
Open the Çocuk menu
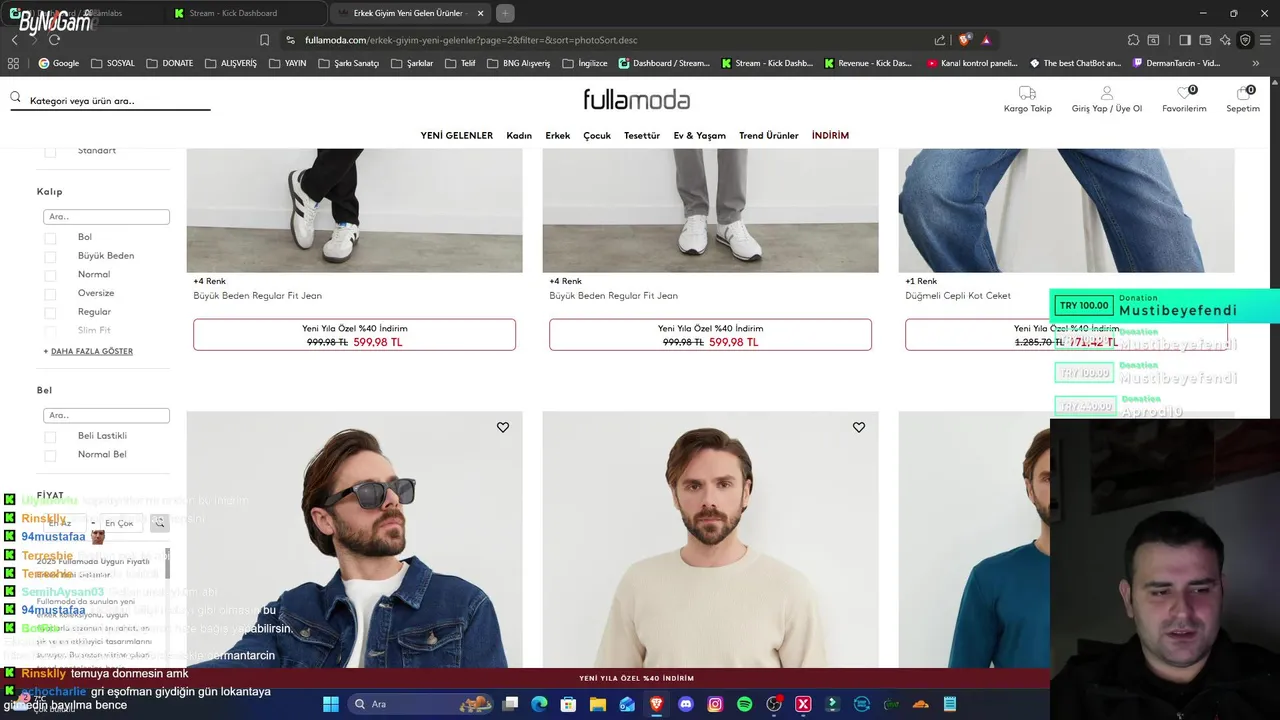pos(597,136)
